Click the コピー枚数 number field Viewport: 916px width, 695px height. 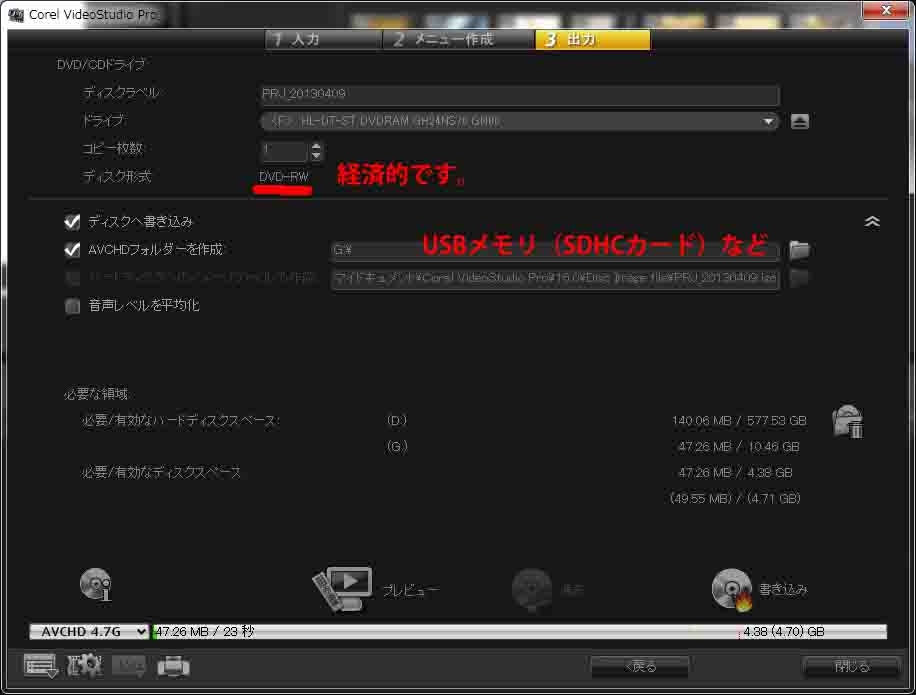click(283, 151)
